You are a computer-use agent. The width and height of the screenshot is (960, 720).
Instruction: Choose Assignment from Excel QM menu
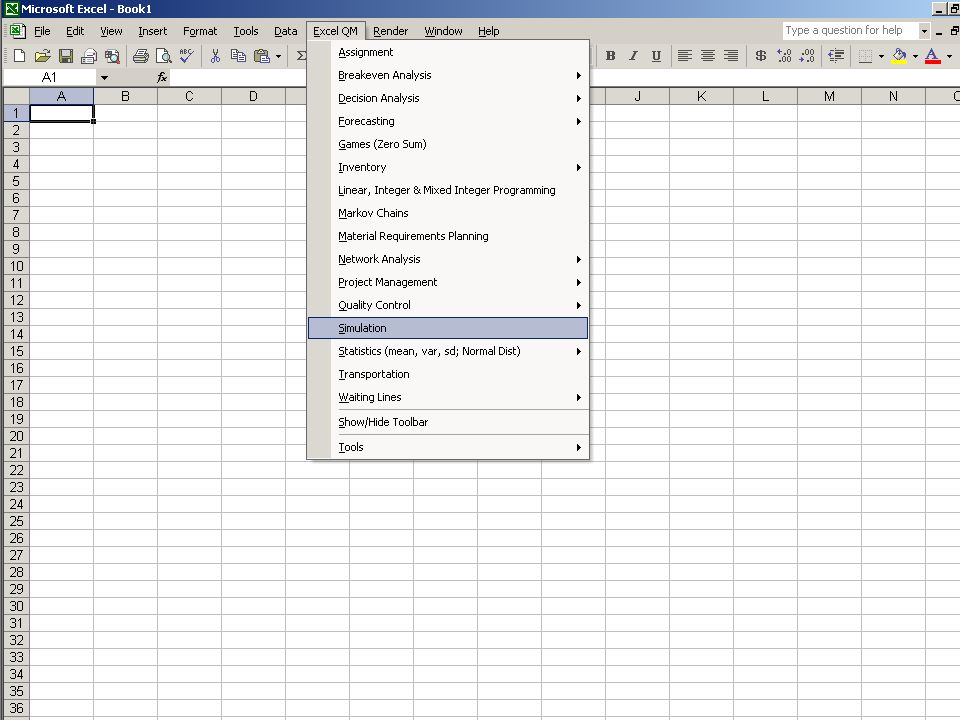click(x=448, y=52)
